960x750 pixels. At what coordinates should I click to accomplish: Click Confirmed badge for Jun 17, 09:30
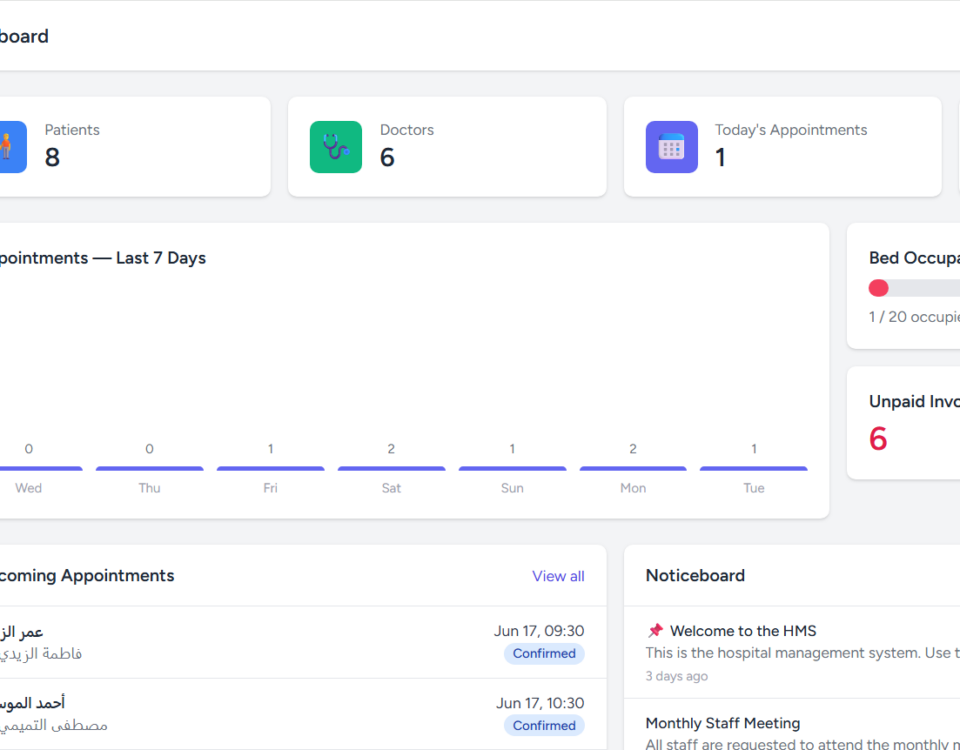coord(544,653)
